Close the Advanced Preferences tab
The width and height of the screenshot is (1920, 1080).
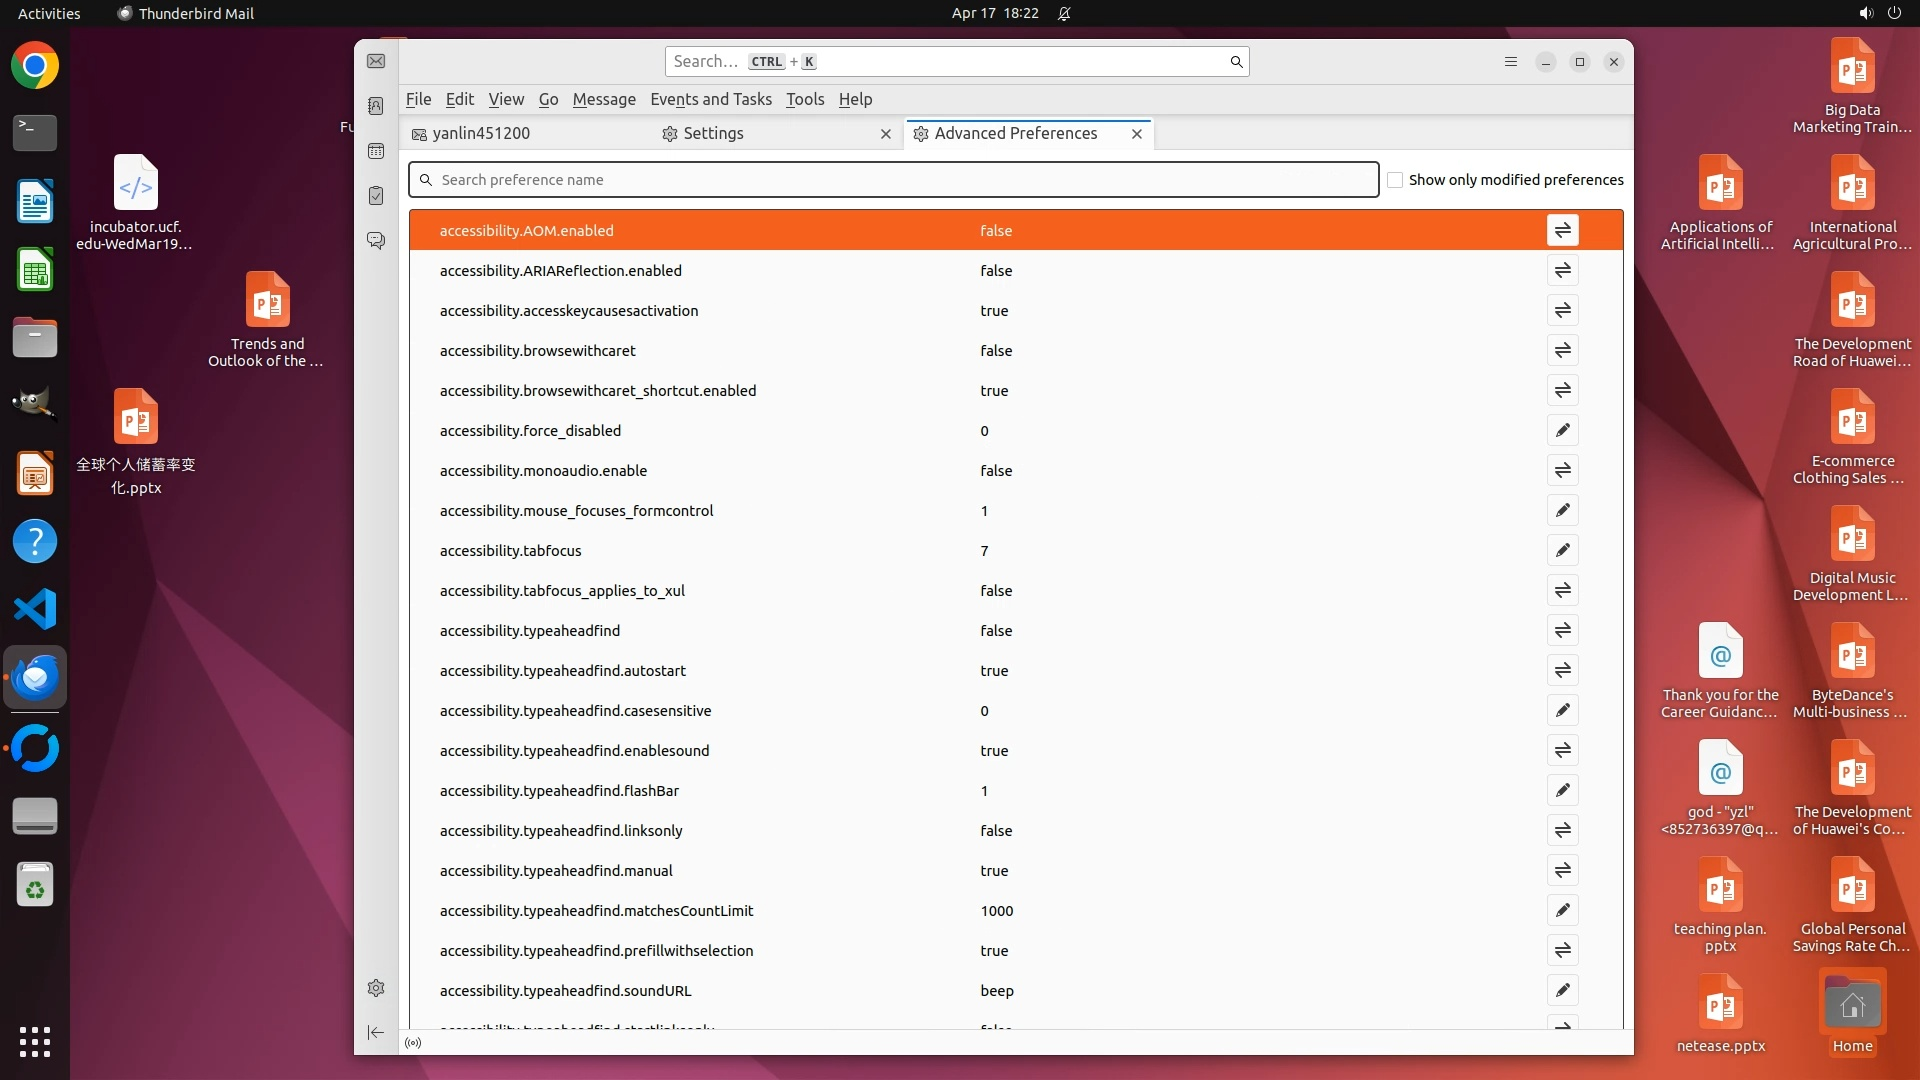click(1137, 134)
